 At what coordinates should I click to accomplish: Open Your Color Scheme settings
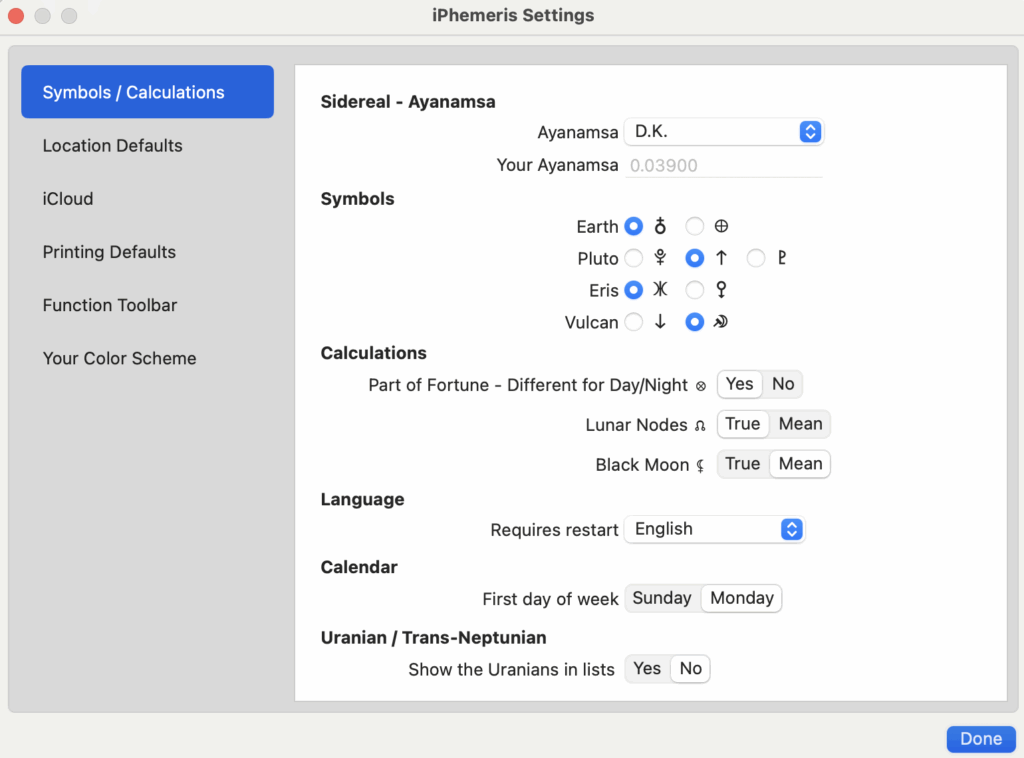click(x=119, y=358)
